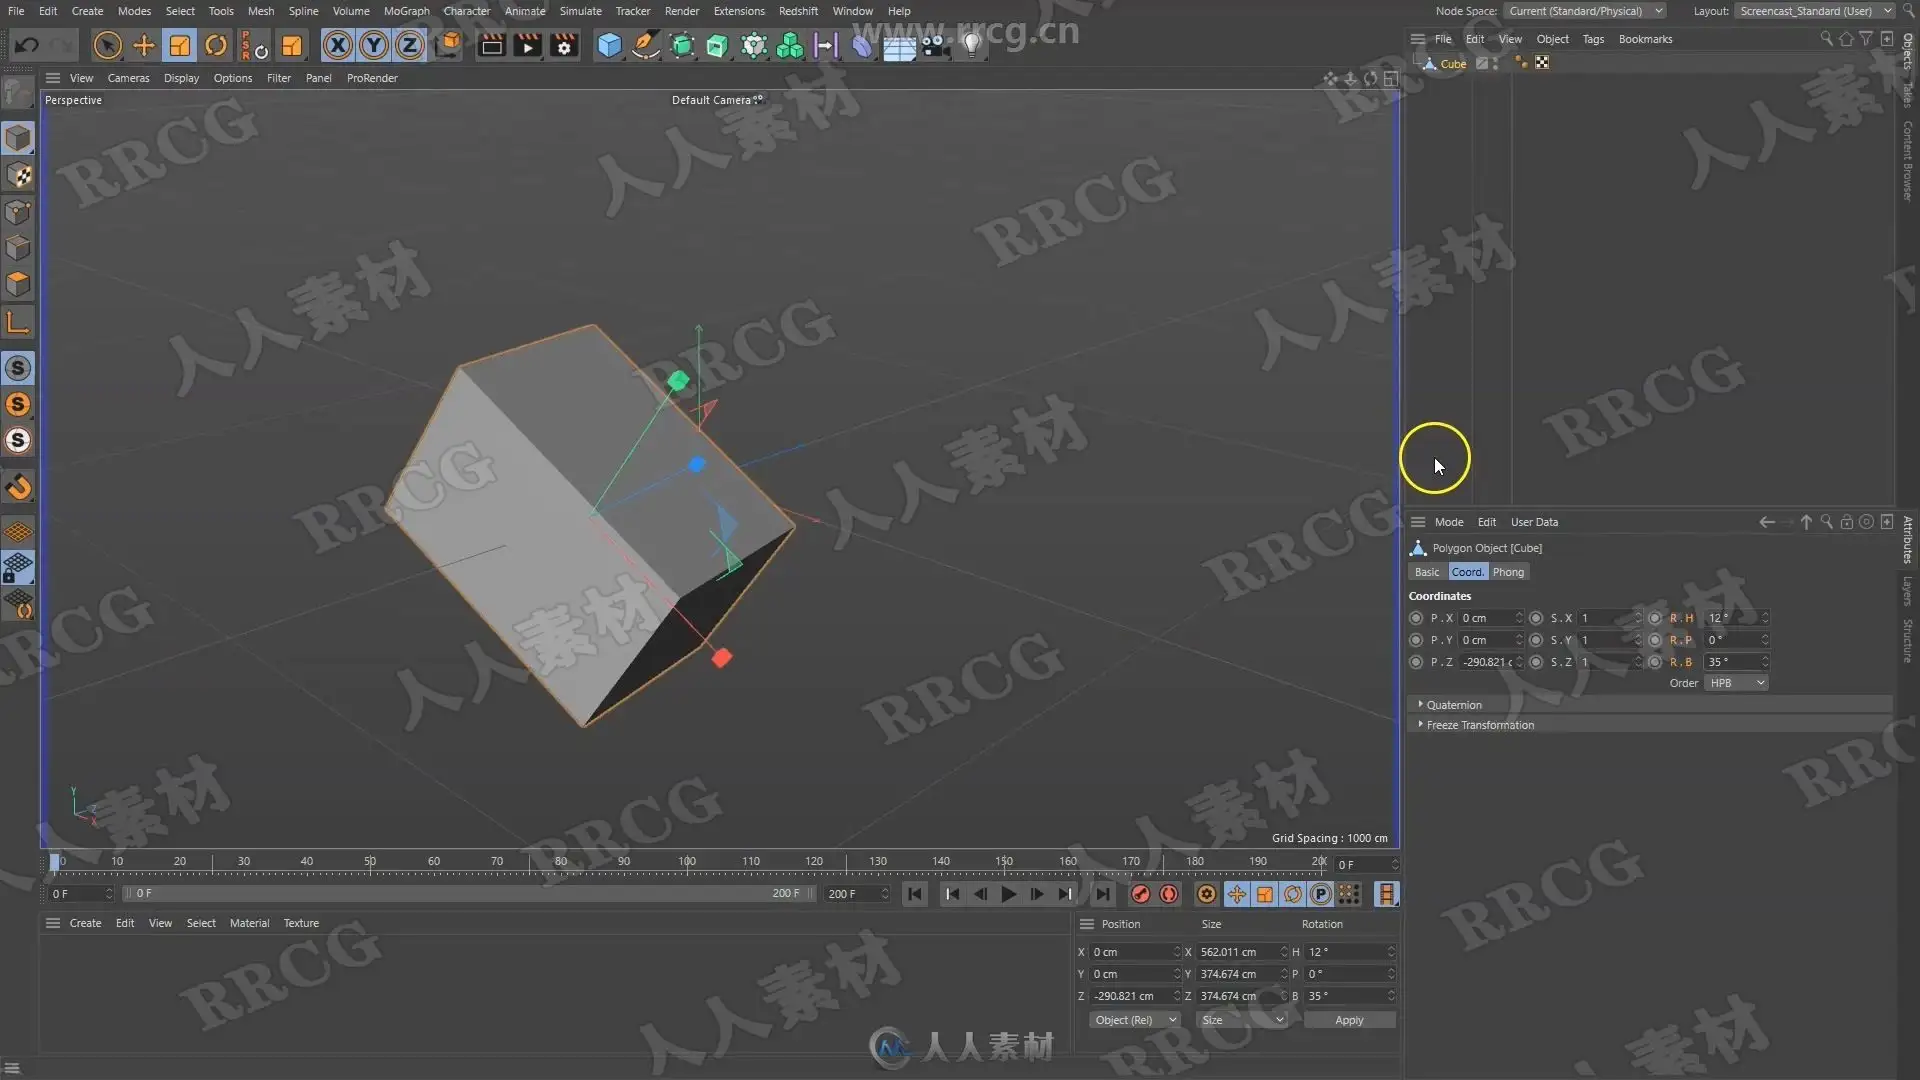Select the Move tool

pos(144,45)
